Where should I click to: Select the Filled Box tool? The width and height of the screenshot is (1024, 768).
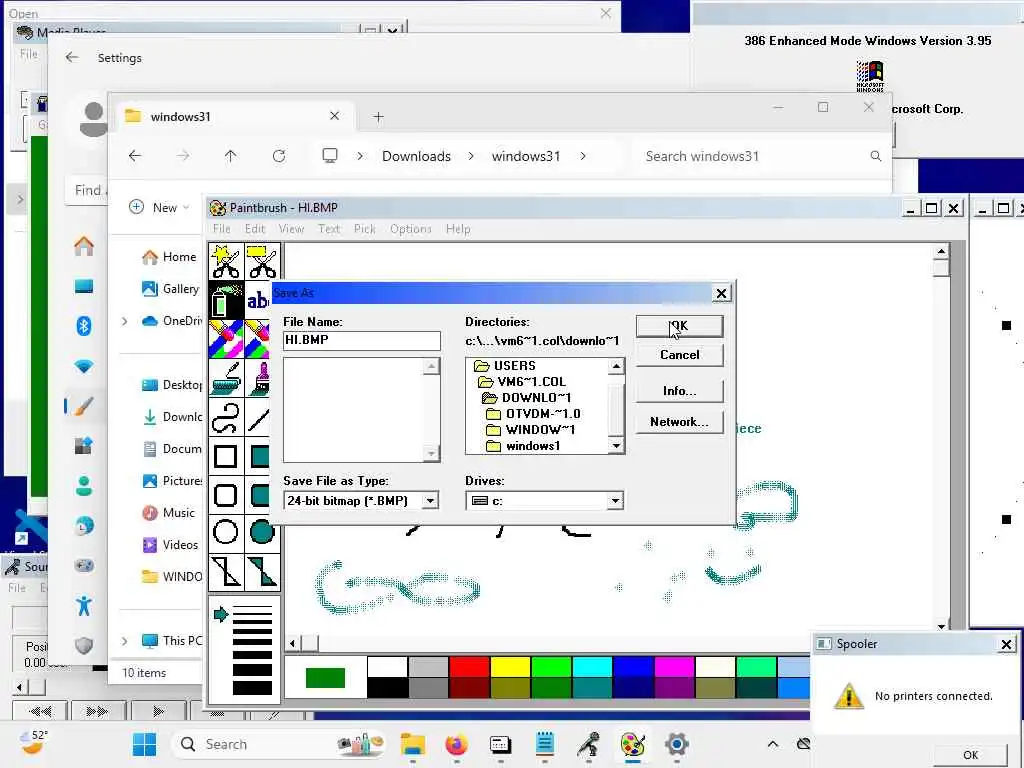pyautogui.click(x=257, y=456)
